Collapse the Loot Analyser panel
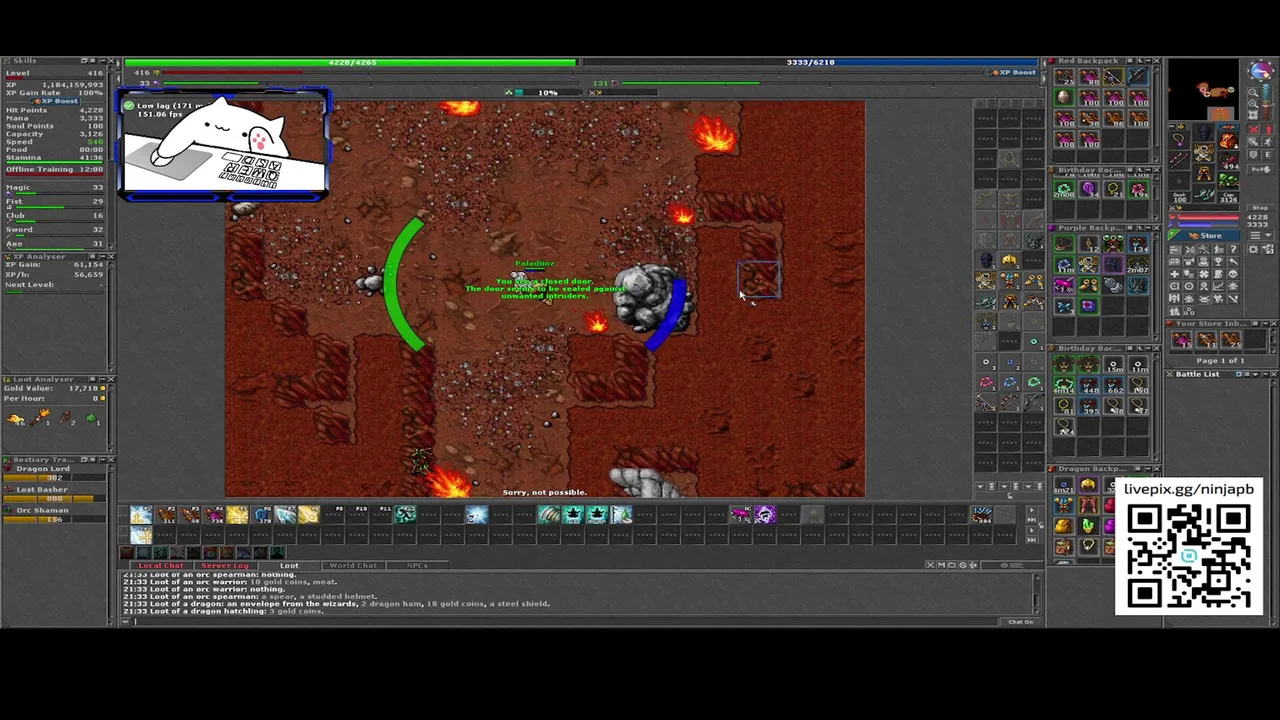Viewport: 1280px width, 720px height. [x=103, y=379]
